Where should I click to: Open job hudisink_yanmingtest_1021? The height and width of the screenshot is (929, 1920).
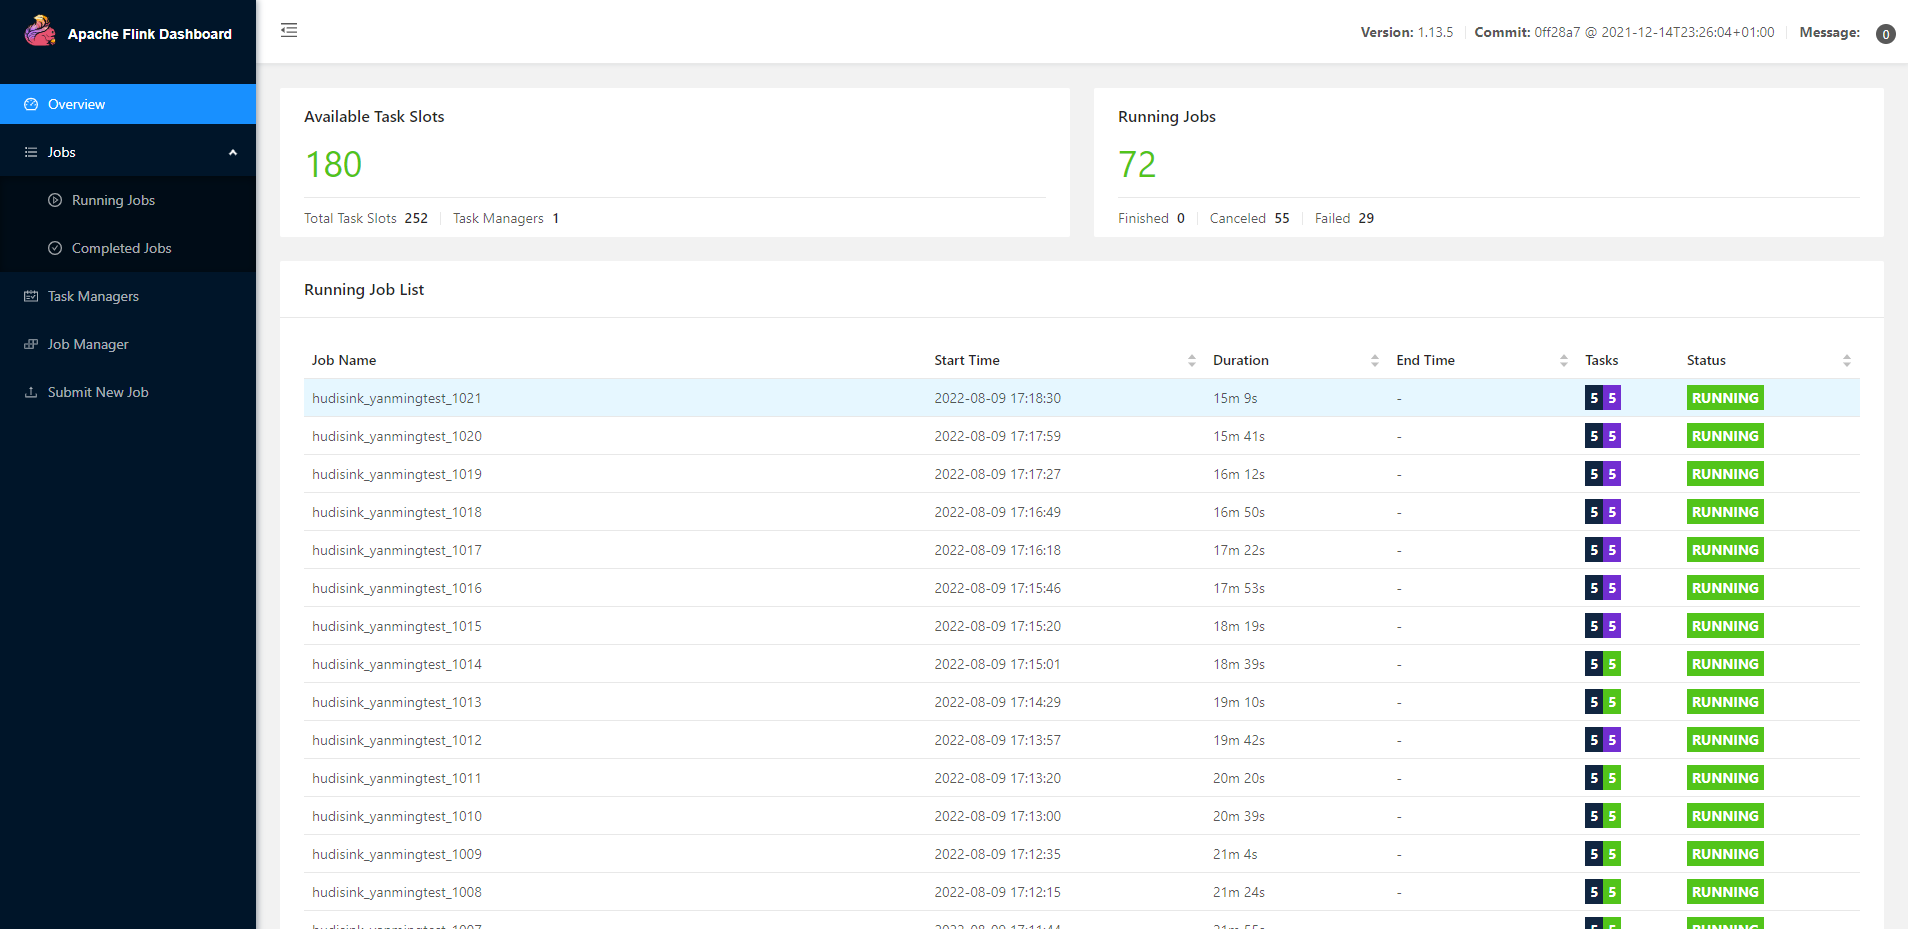point(396,398)
